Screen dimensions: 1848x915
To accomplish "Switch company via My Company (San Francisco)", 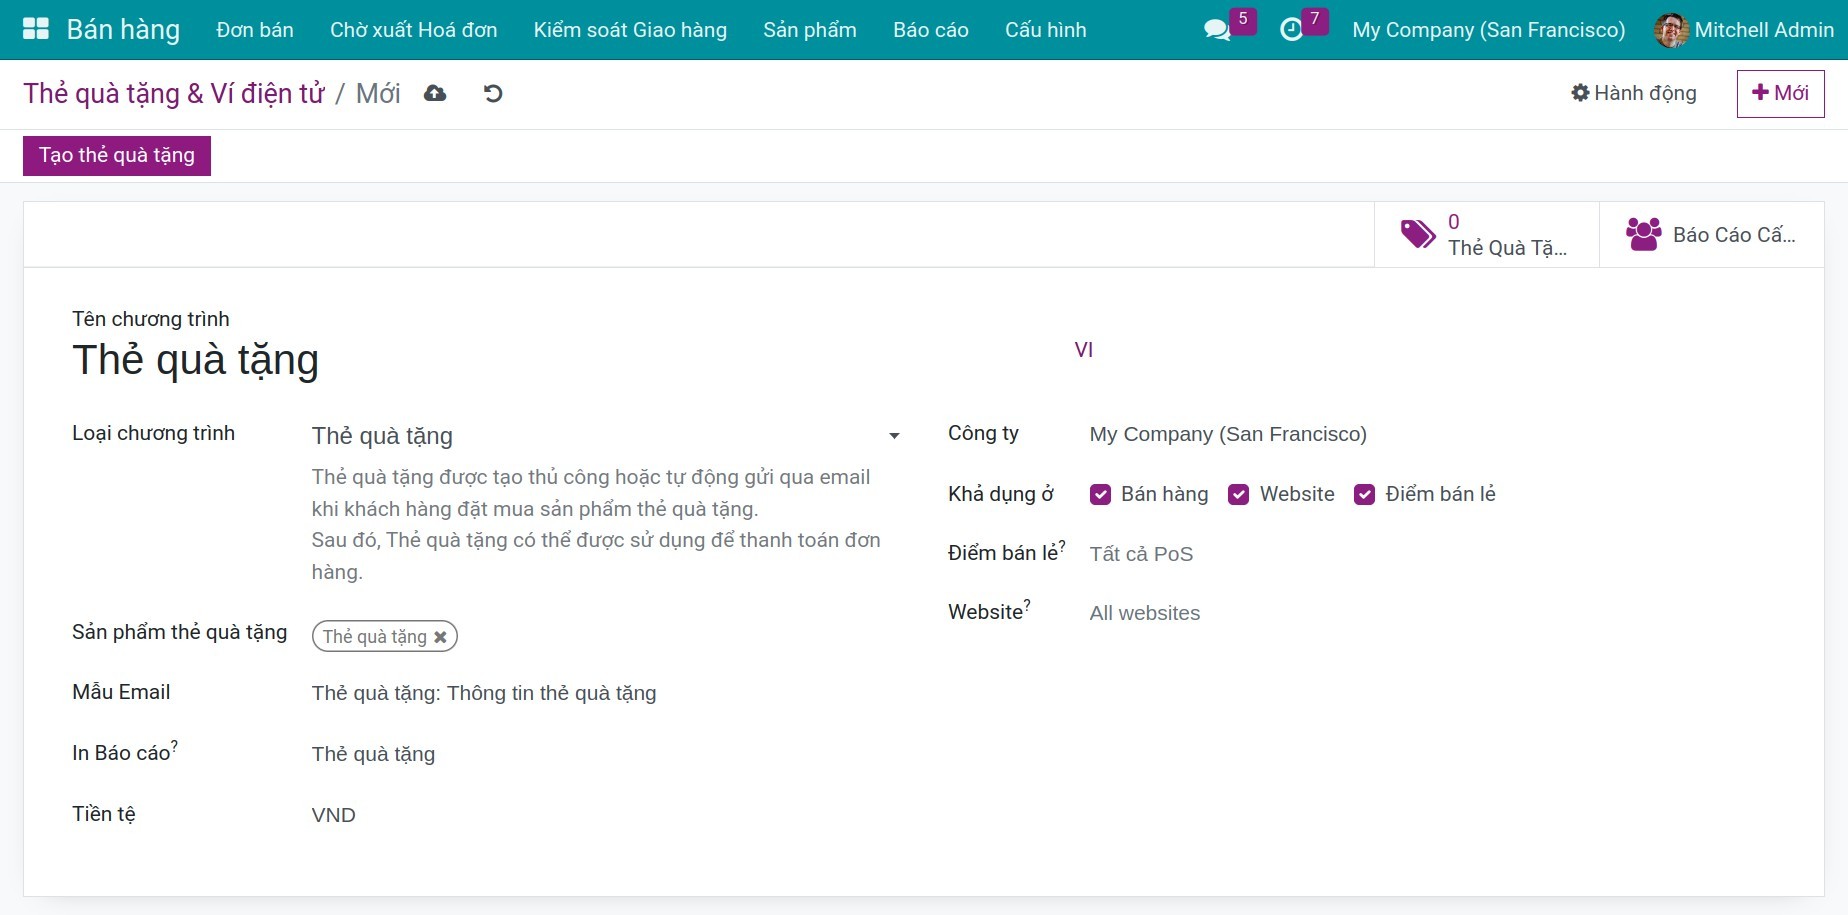I will click(x=1488, y=30).
